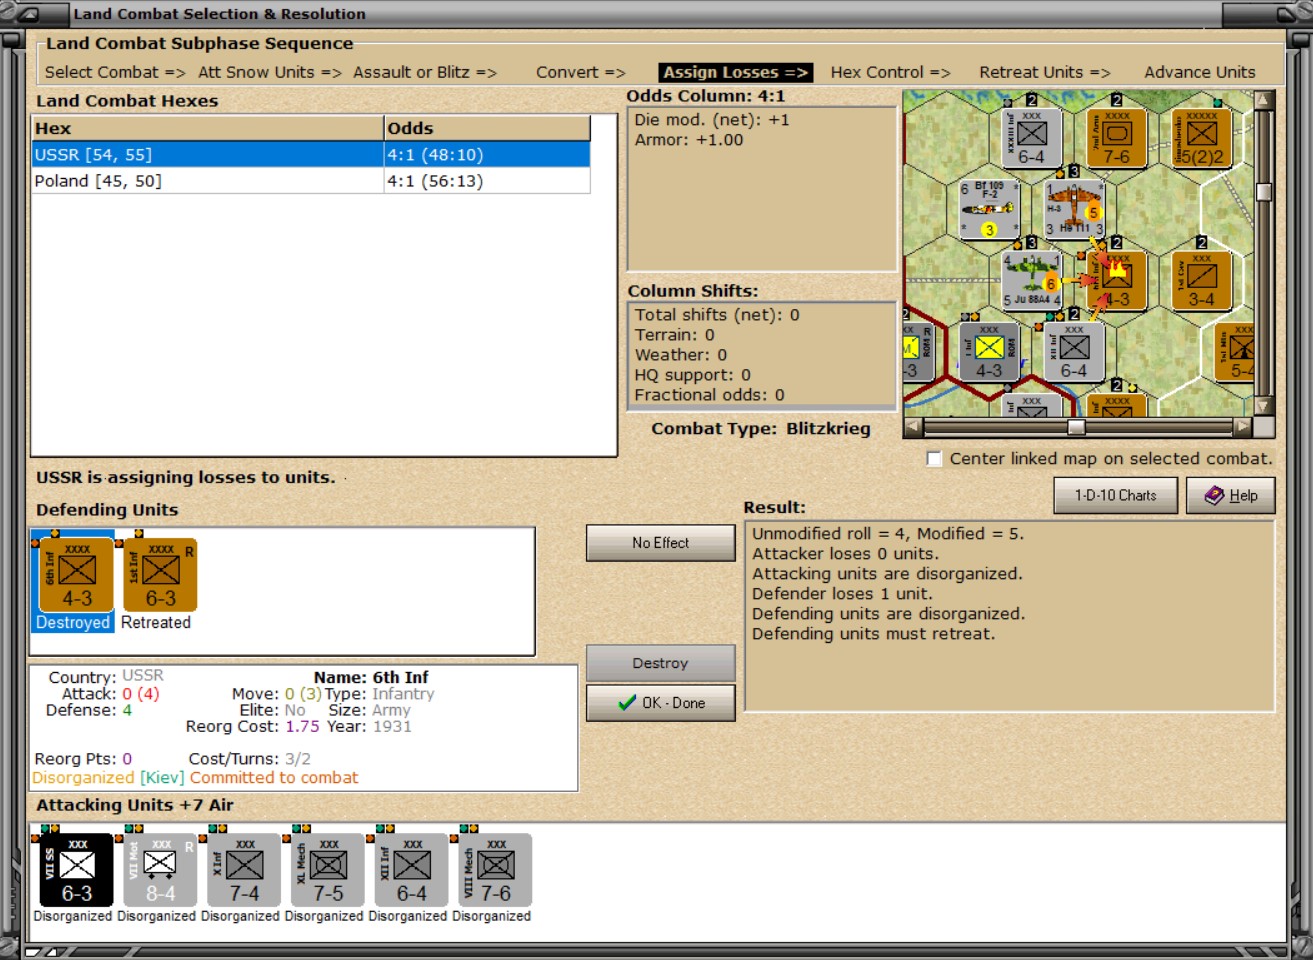
Task: Click the 5-4 mountain unit counter on map
Action: coord(1236,352)
